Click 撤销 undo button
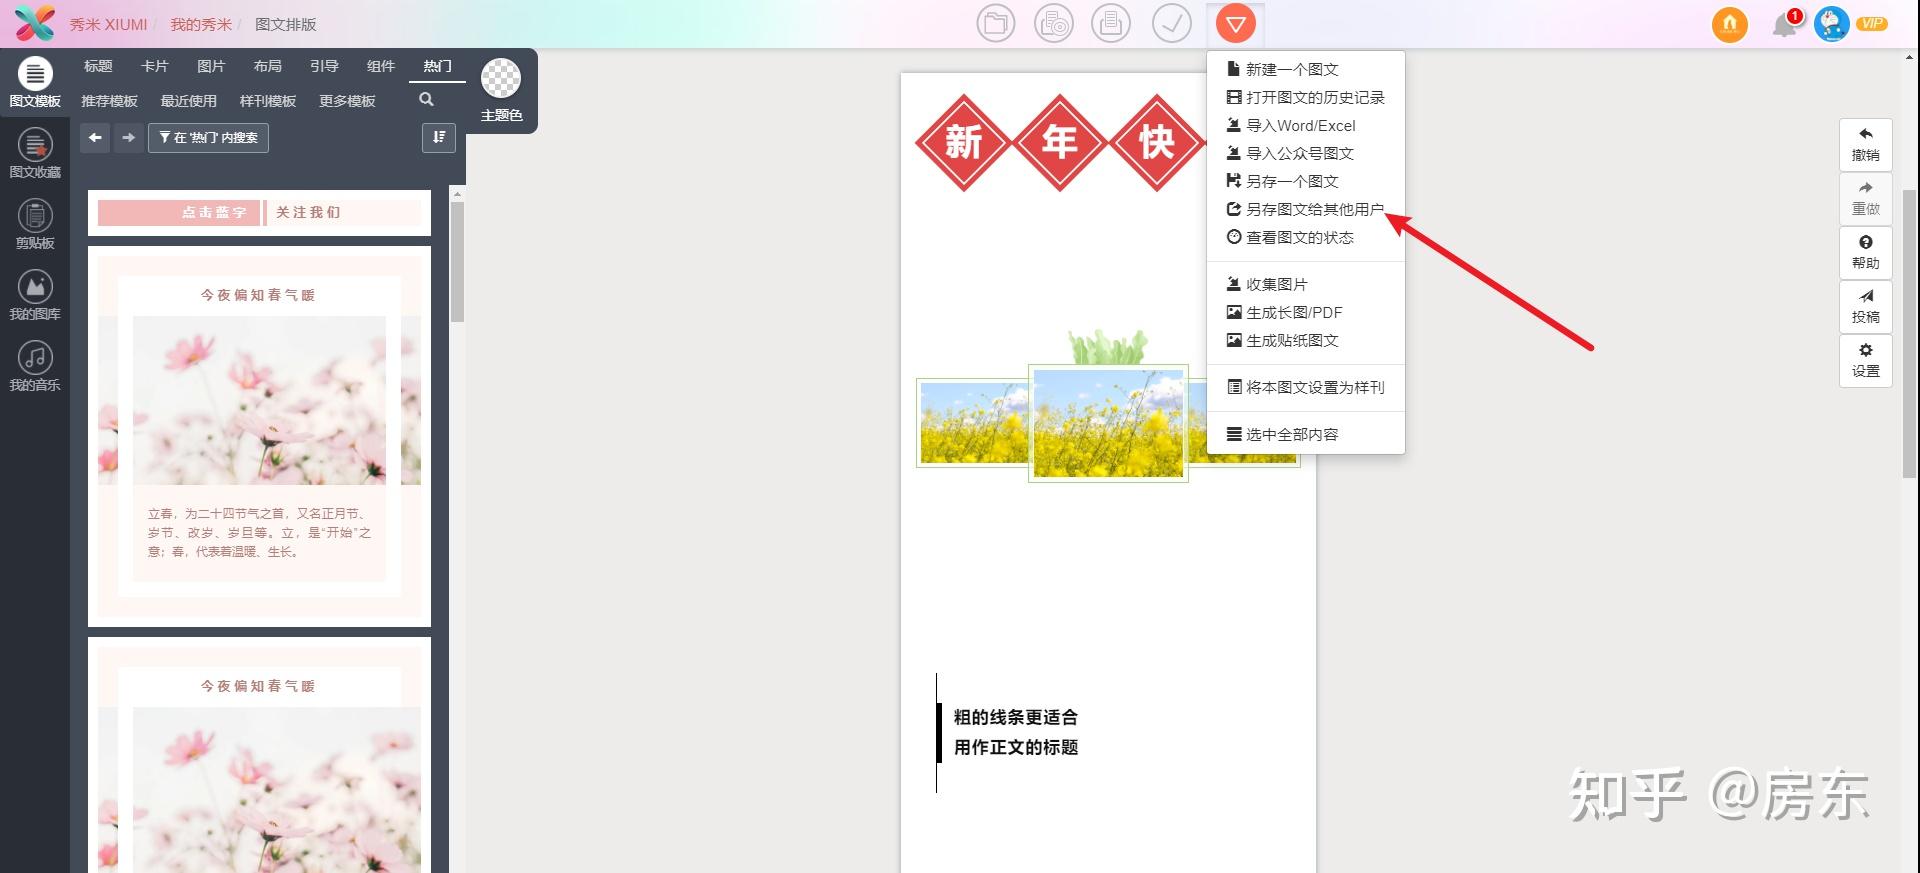 (x=1865, y=145)
